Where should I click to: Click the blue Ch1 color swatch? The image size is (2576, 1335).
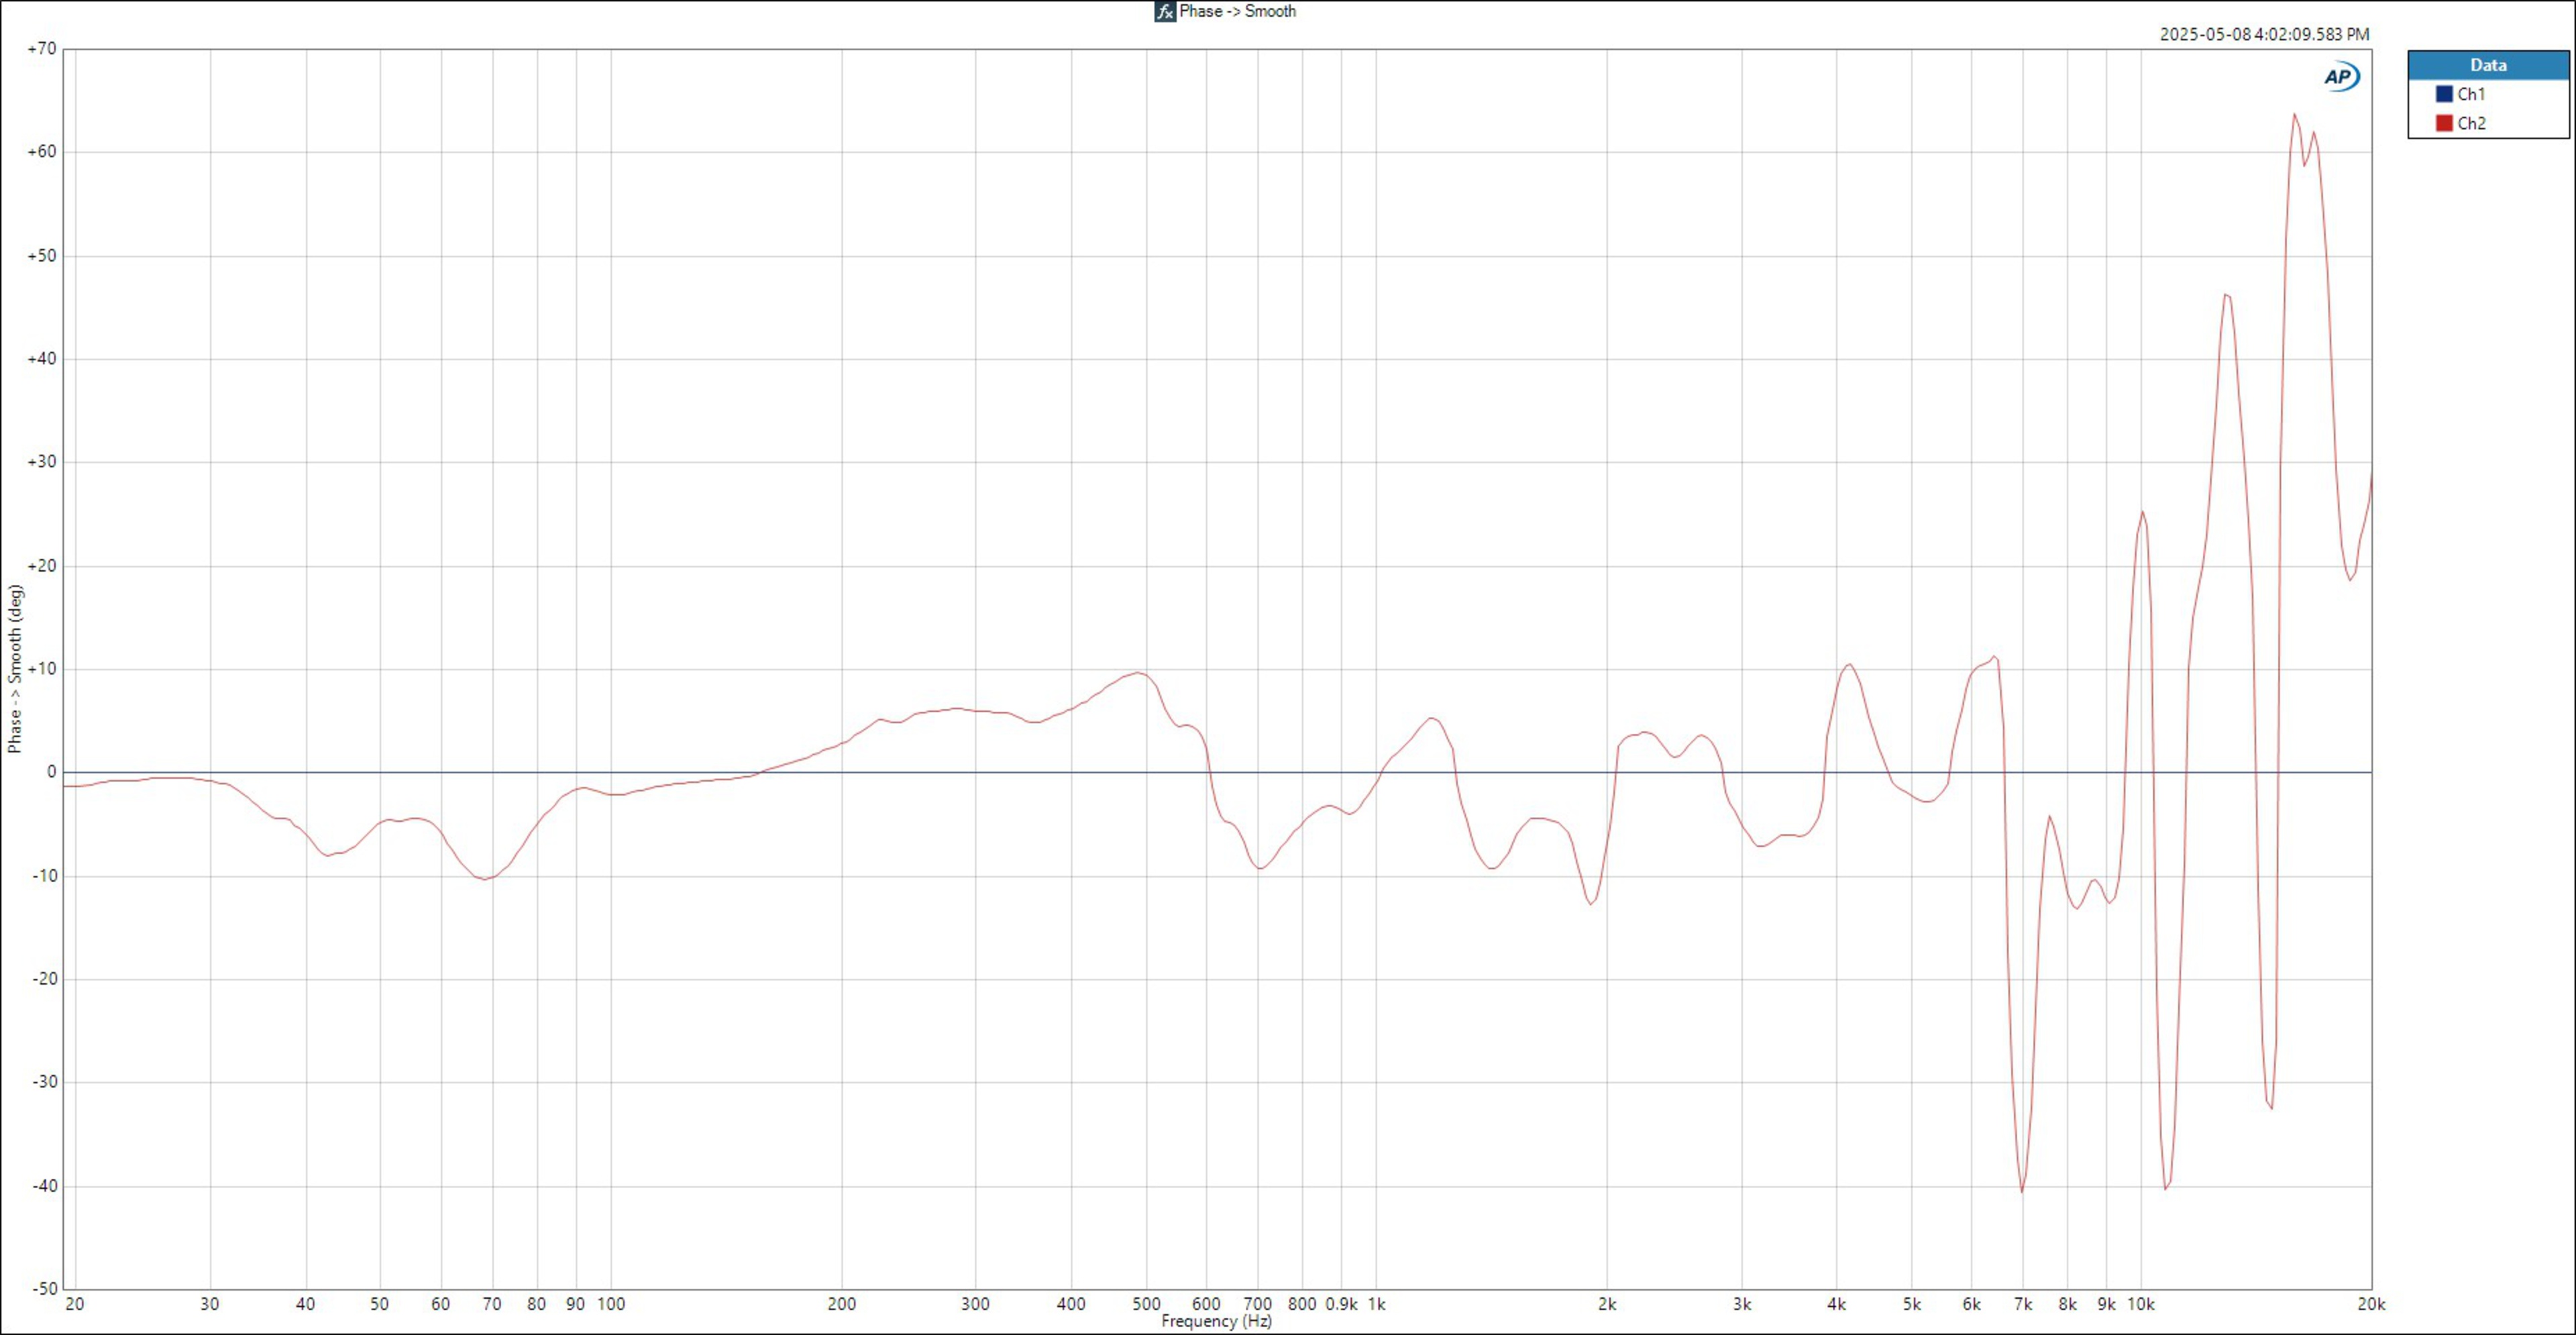click(2444, 94)
